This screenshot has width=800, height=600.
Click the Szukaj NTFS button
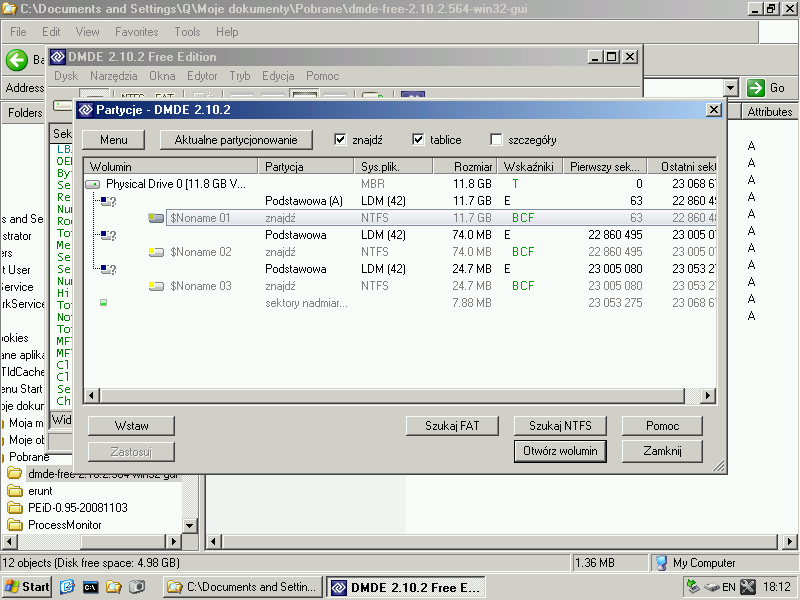point(560,426)
